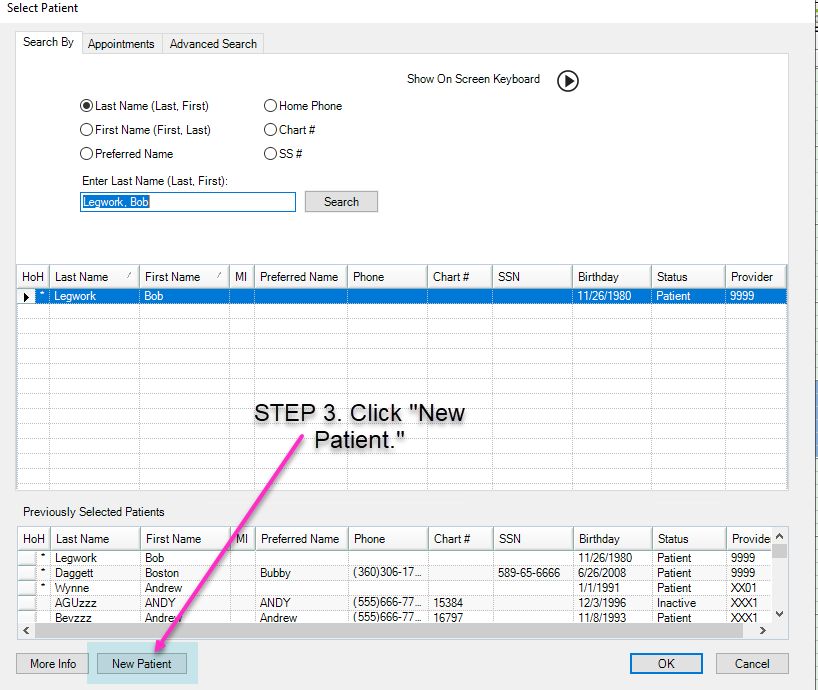Select the "First Name (First, Last)" search option
Viewport: 818px width, 690px height.
coord(87,129)
